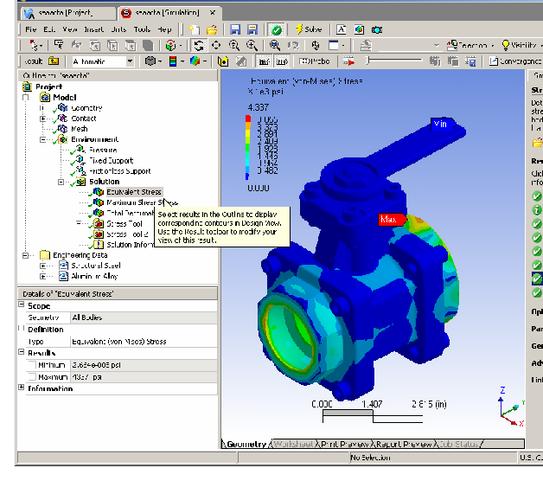Image resolution: width=543 pixels, height=500 pixels.
Task: Click the green checkmark toolbar icon
Action: point(276,30)
